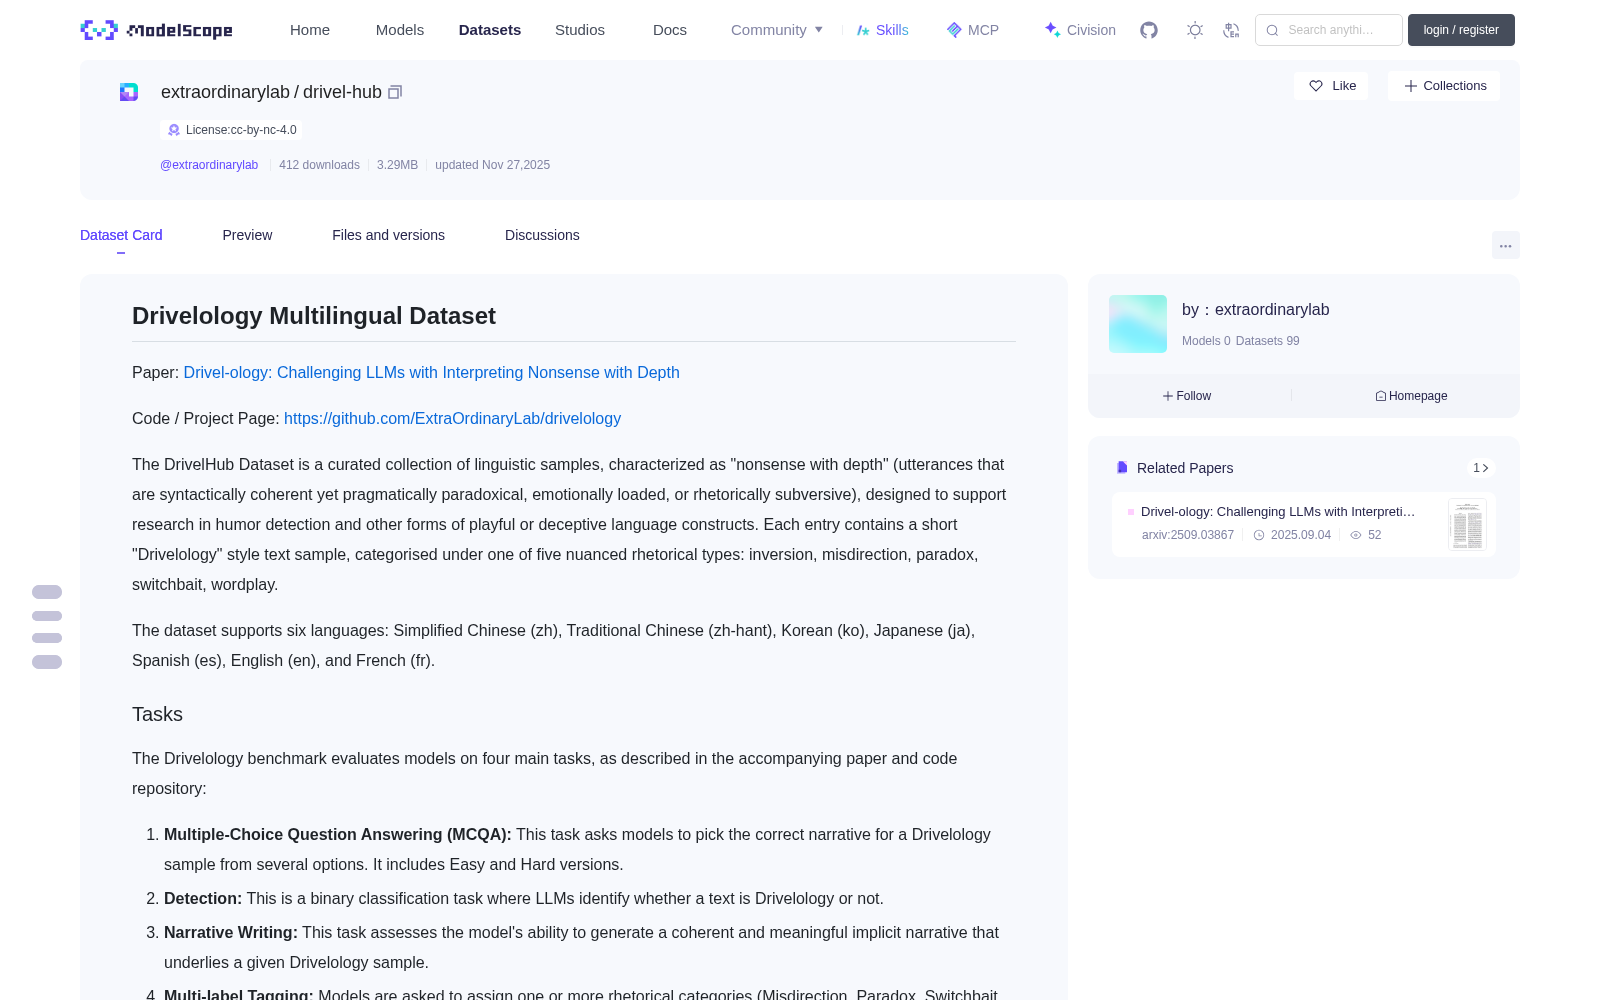Click the search magnifier icon
Screen dimensions: 1600x1000
pos(1272,30)
